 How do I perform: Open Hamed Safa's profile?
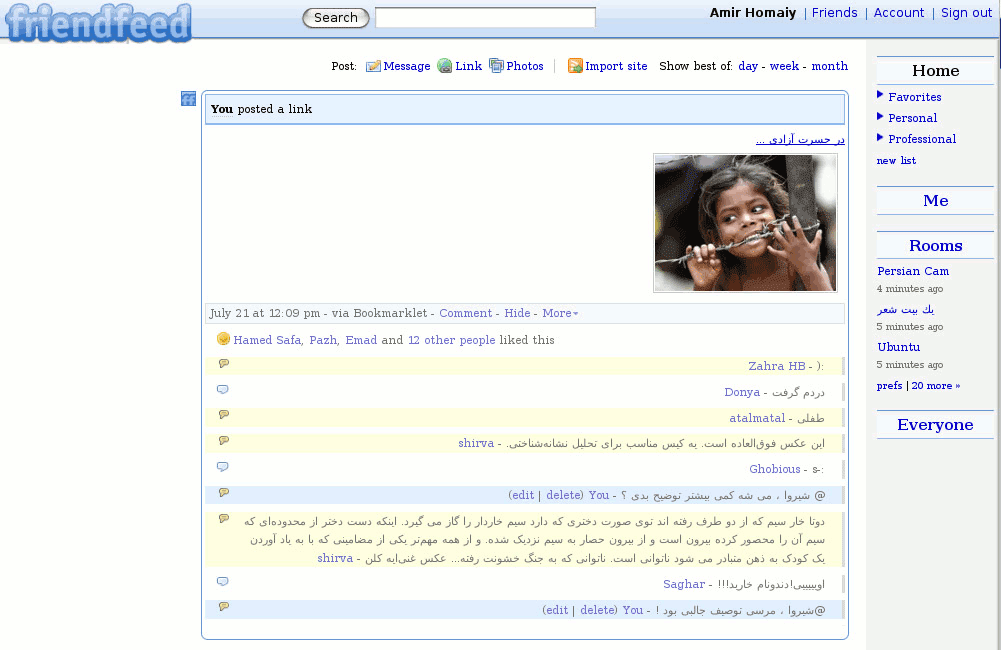coord(267,340)
